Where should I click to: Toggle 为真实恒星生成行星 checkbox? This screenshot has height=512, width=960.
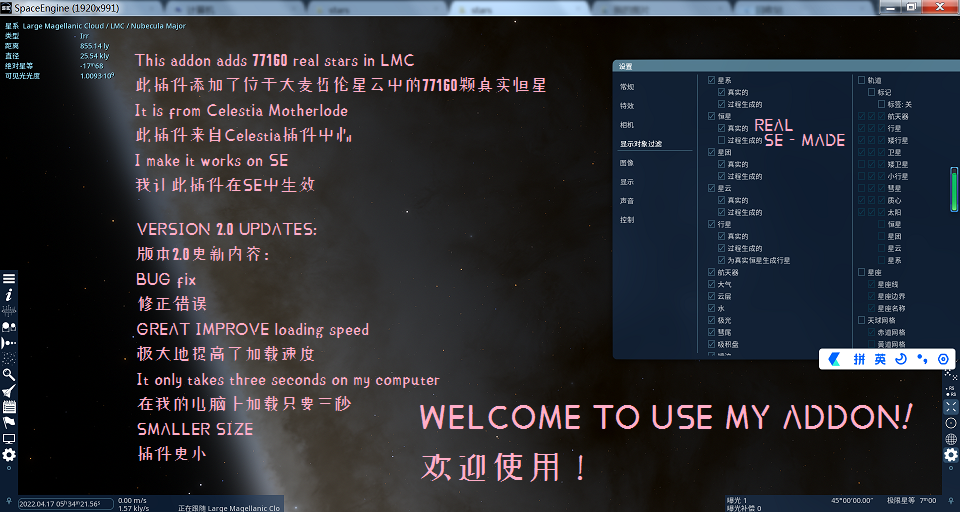(722, 260)
